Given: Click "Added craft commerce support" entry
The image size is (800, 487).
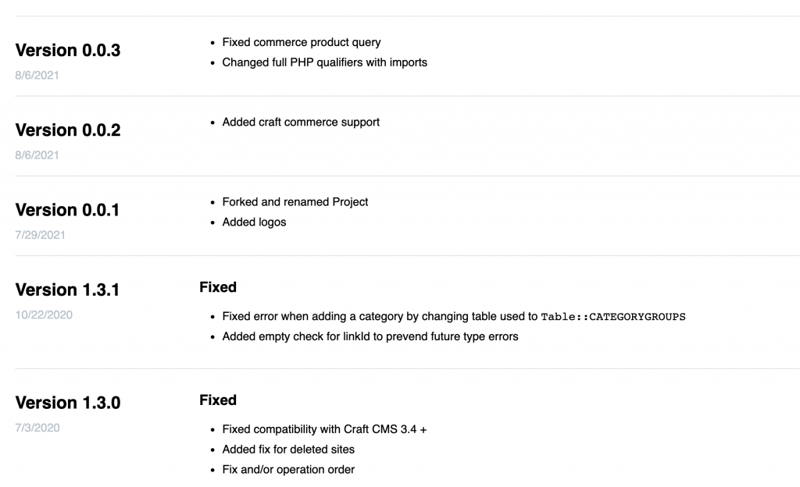Looking at the screenshot, I should [300, 123].
